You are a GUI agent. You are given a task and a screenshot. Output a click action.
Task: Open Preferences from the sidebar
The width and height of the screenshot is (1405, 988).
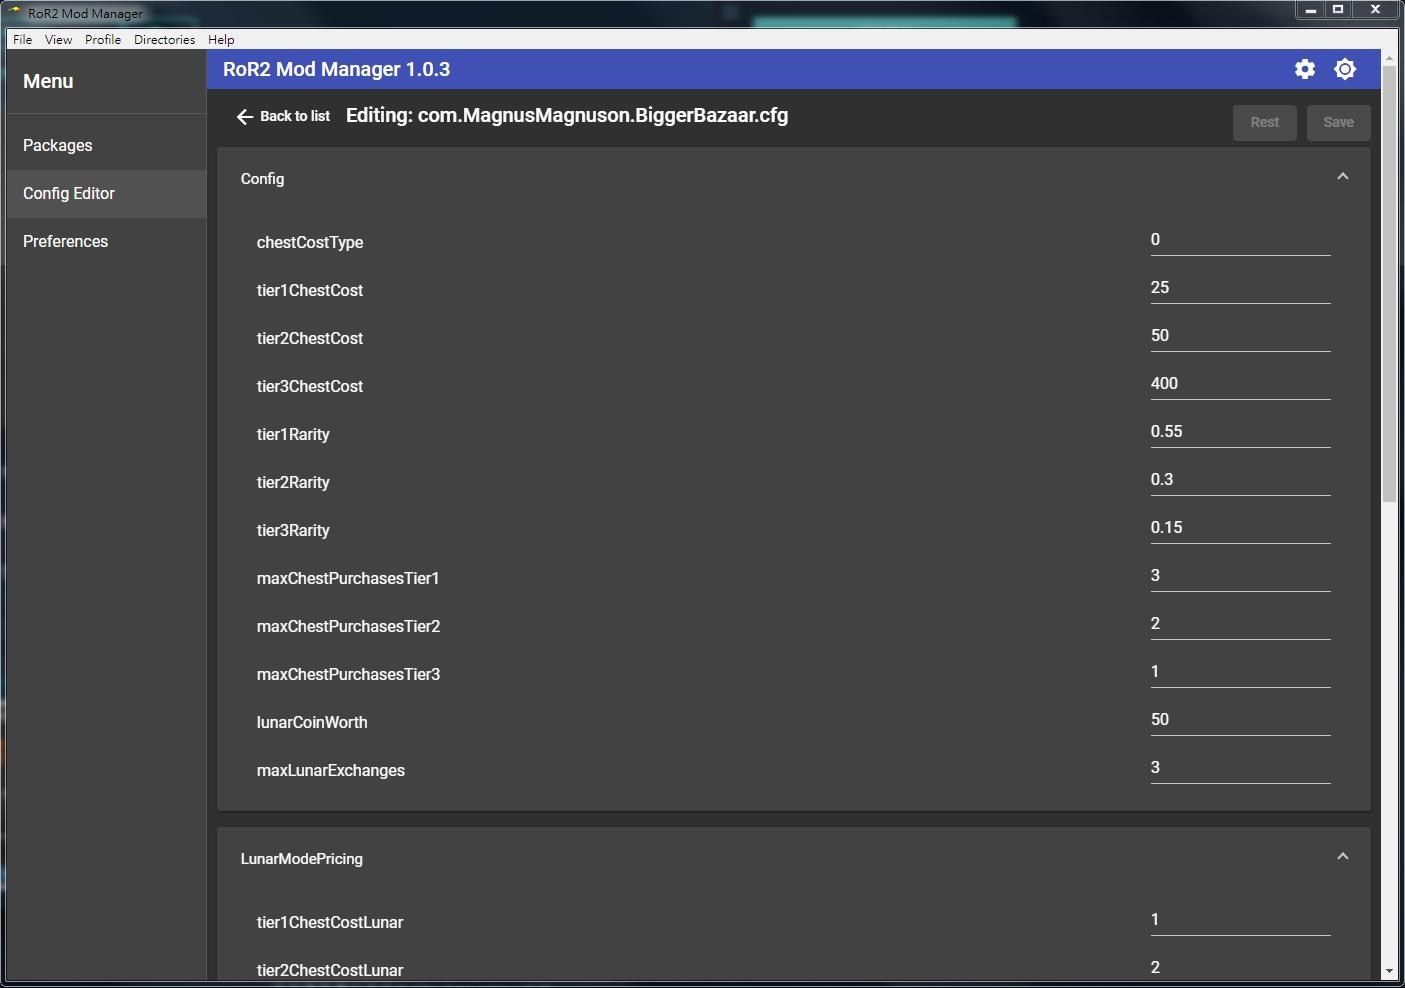coord(65,241)
